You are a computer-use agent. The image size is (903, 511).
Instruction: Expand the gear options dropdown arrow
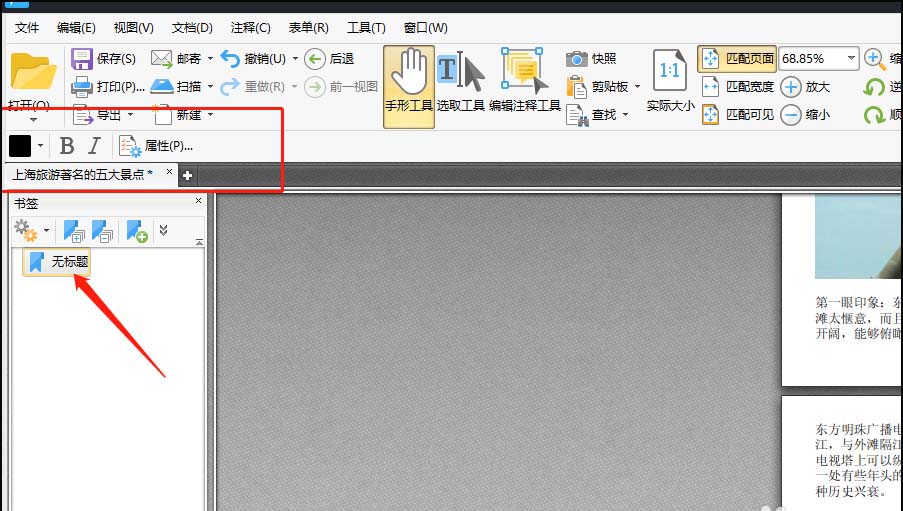tap(47, 230)
